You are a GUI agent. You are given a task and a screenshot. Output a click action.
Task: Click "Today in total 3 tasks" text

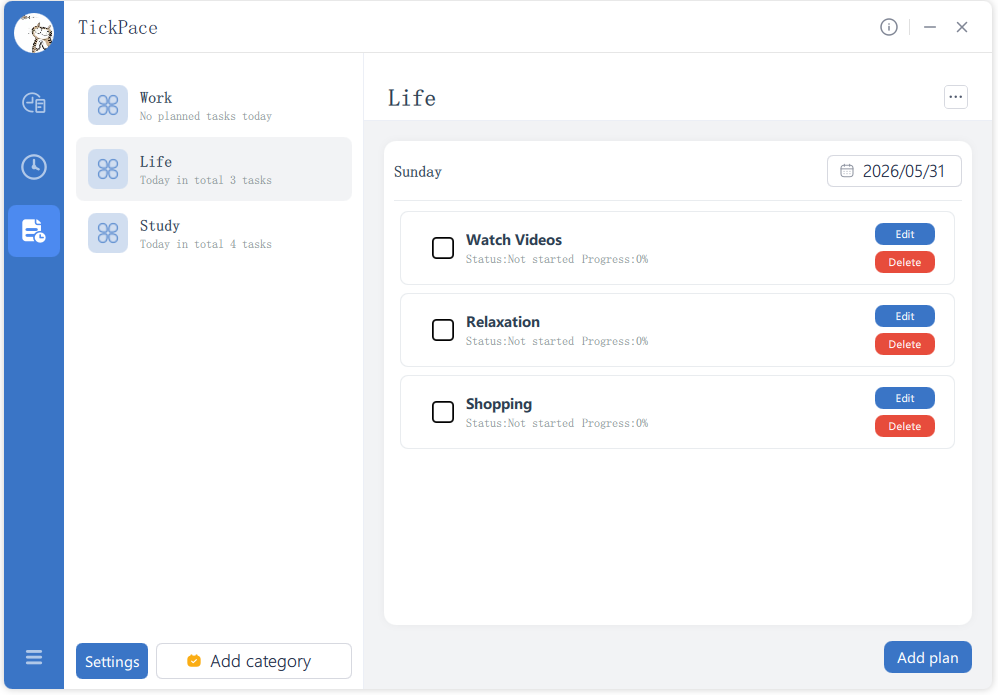pyautogui.click(x=206, y=180)
